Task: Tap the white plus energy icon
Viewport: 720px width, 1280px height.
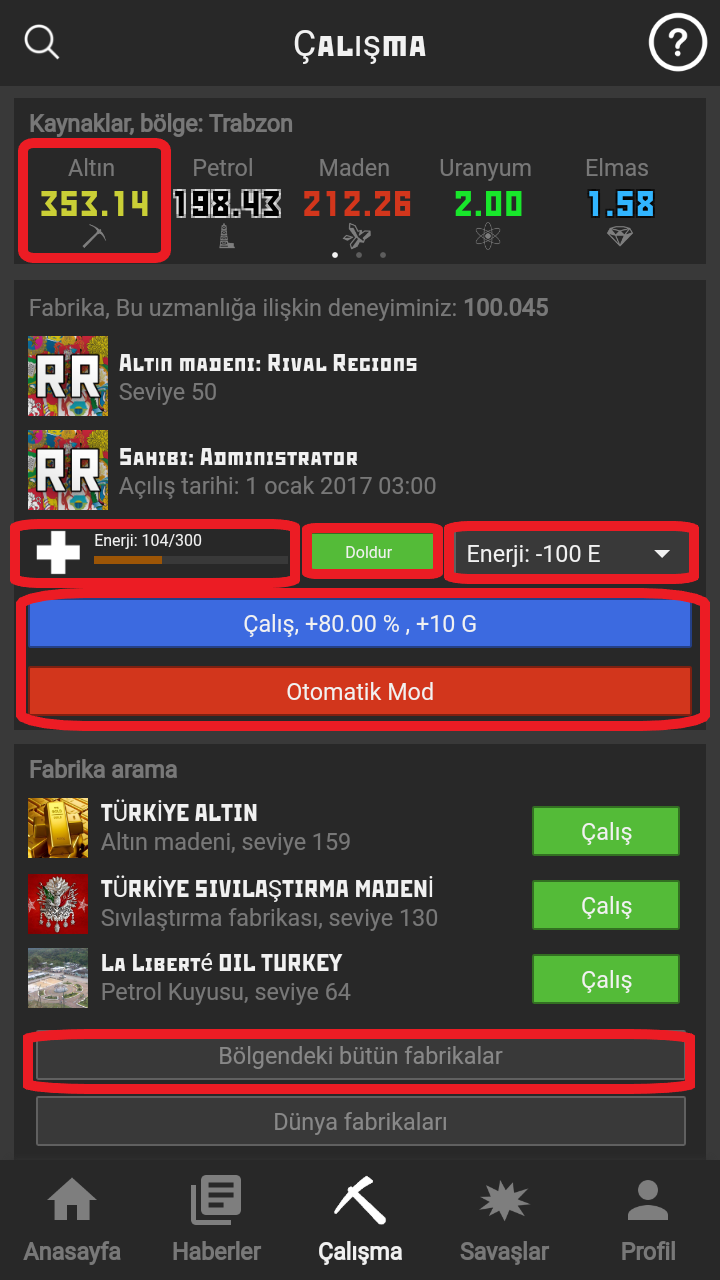Action: point(58,553)
